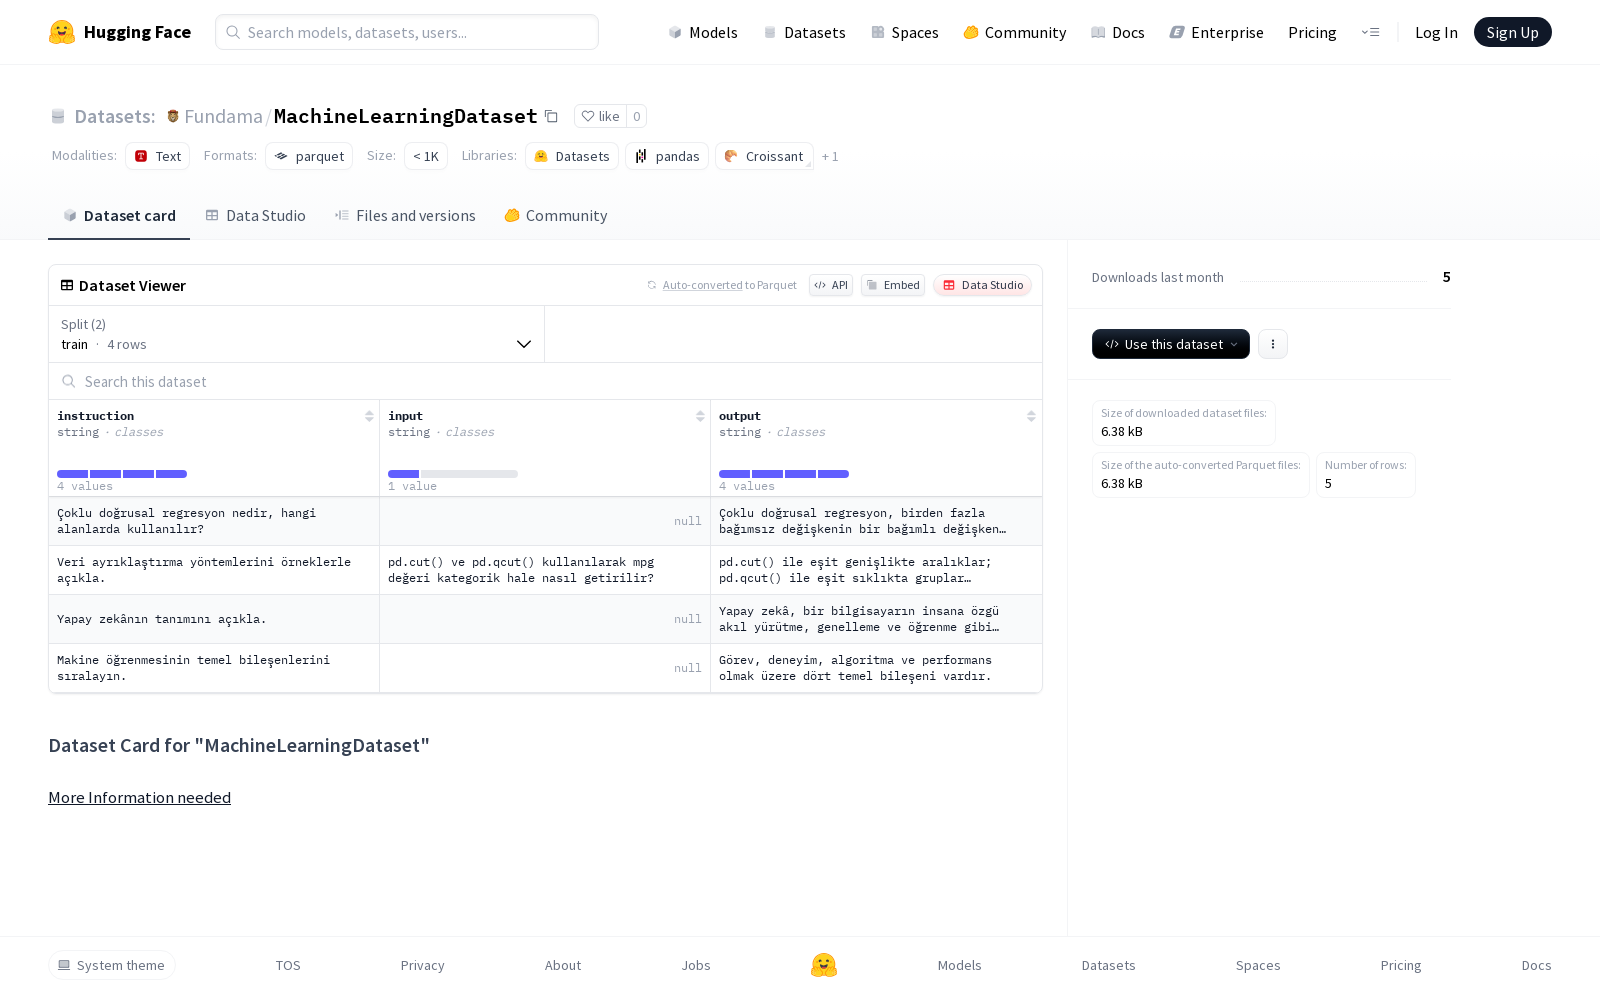Open the more navigation menu icon
The image size is (1600, 1000).
1370,32
